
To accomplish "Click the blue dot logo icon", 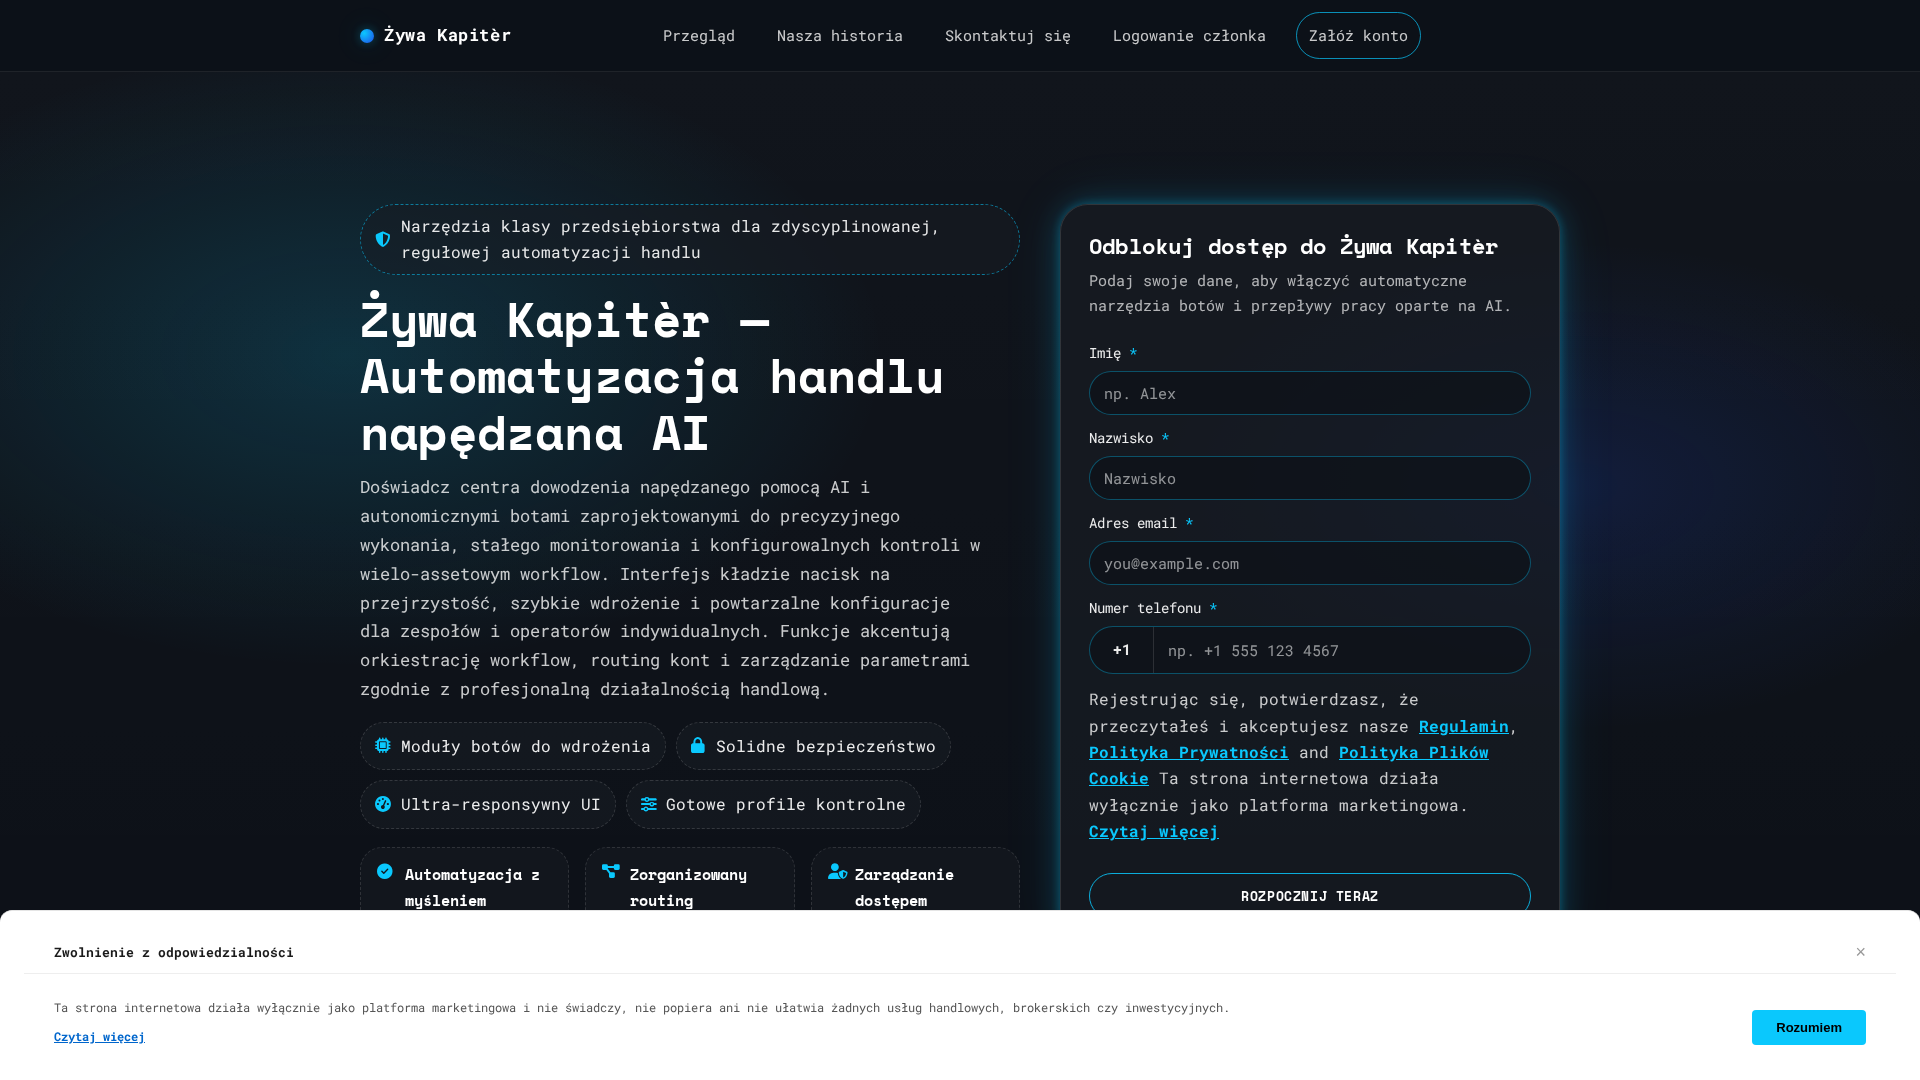I will click(367, 36).
